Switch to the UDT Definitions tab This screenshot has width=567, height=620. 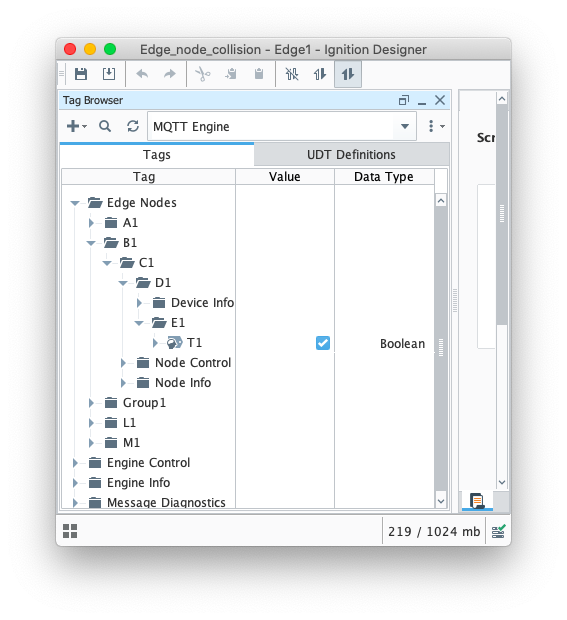click(352, 155)
